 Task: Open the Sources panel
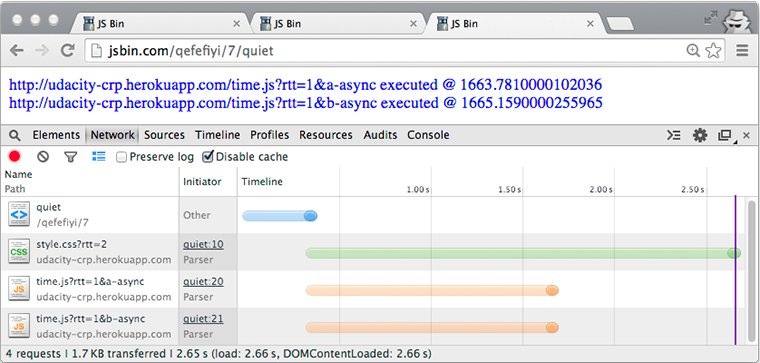click(164, 135)
